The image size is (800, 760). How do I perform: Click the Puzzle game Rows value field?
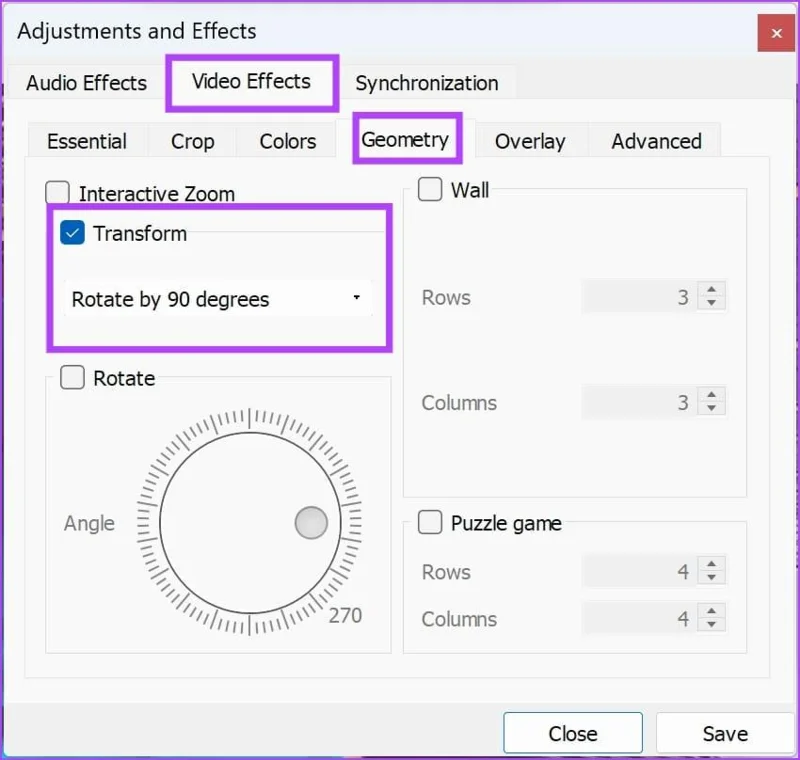(640, 571)
